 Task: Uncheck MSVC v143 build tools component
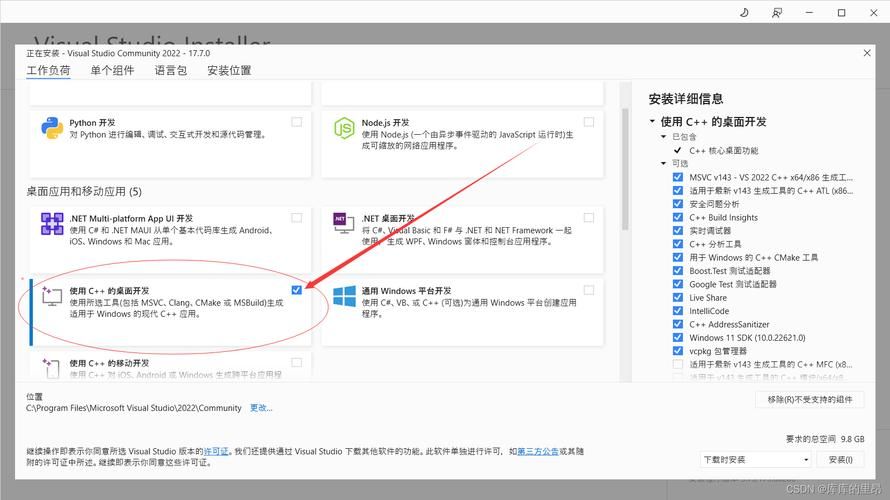pyautogui.click(x=678, y=177)
